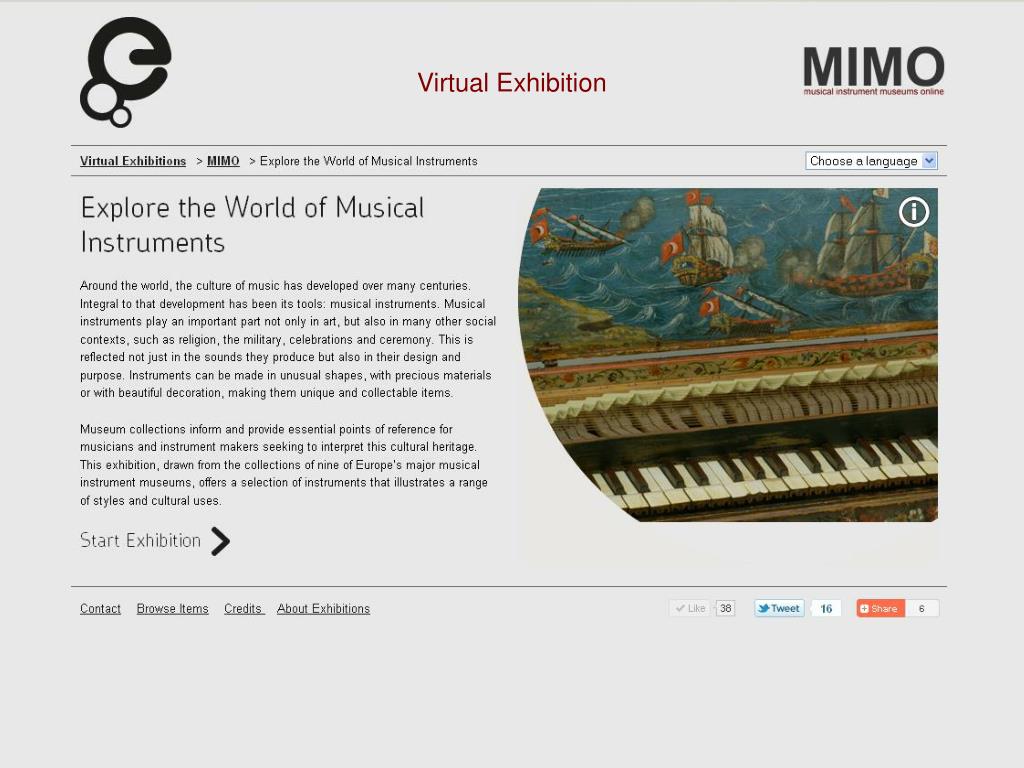The image size is (1024, 768).
Task: Open the image info icon
Action: (914, 212)
